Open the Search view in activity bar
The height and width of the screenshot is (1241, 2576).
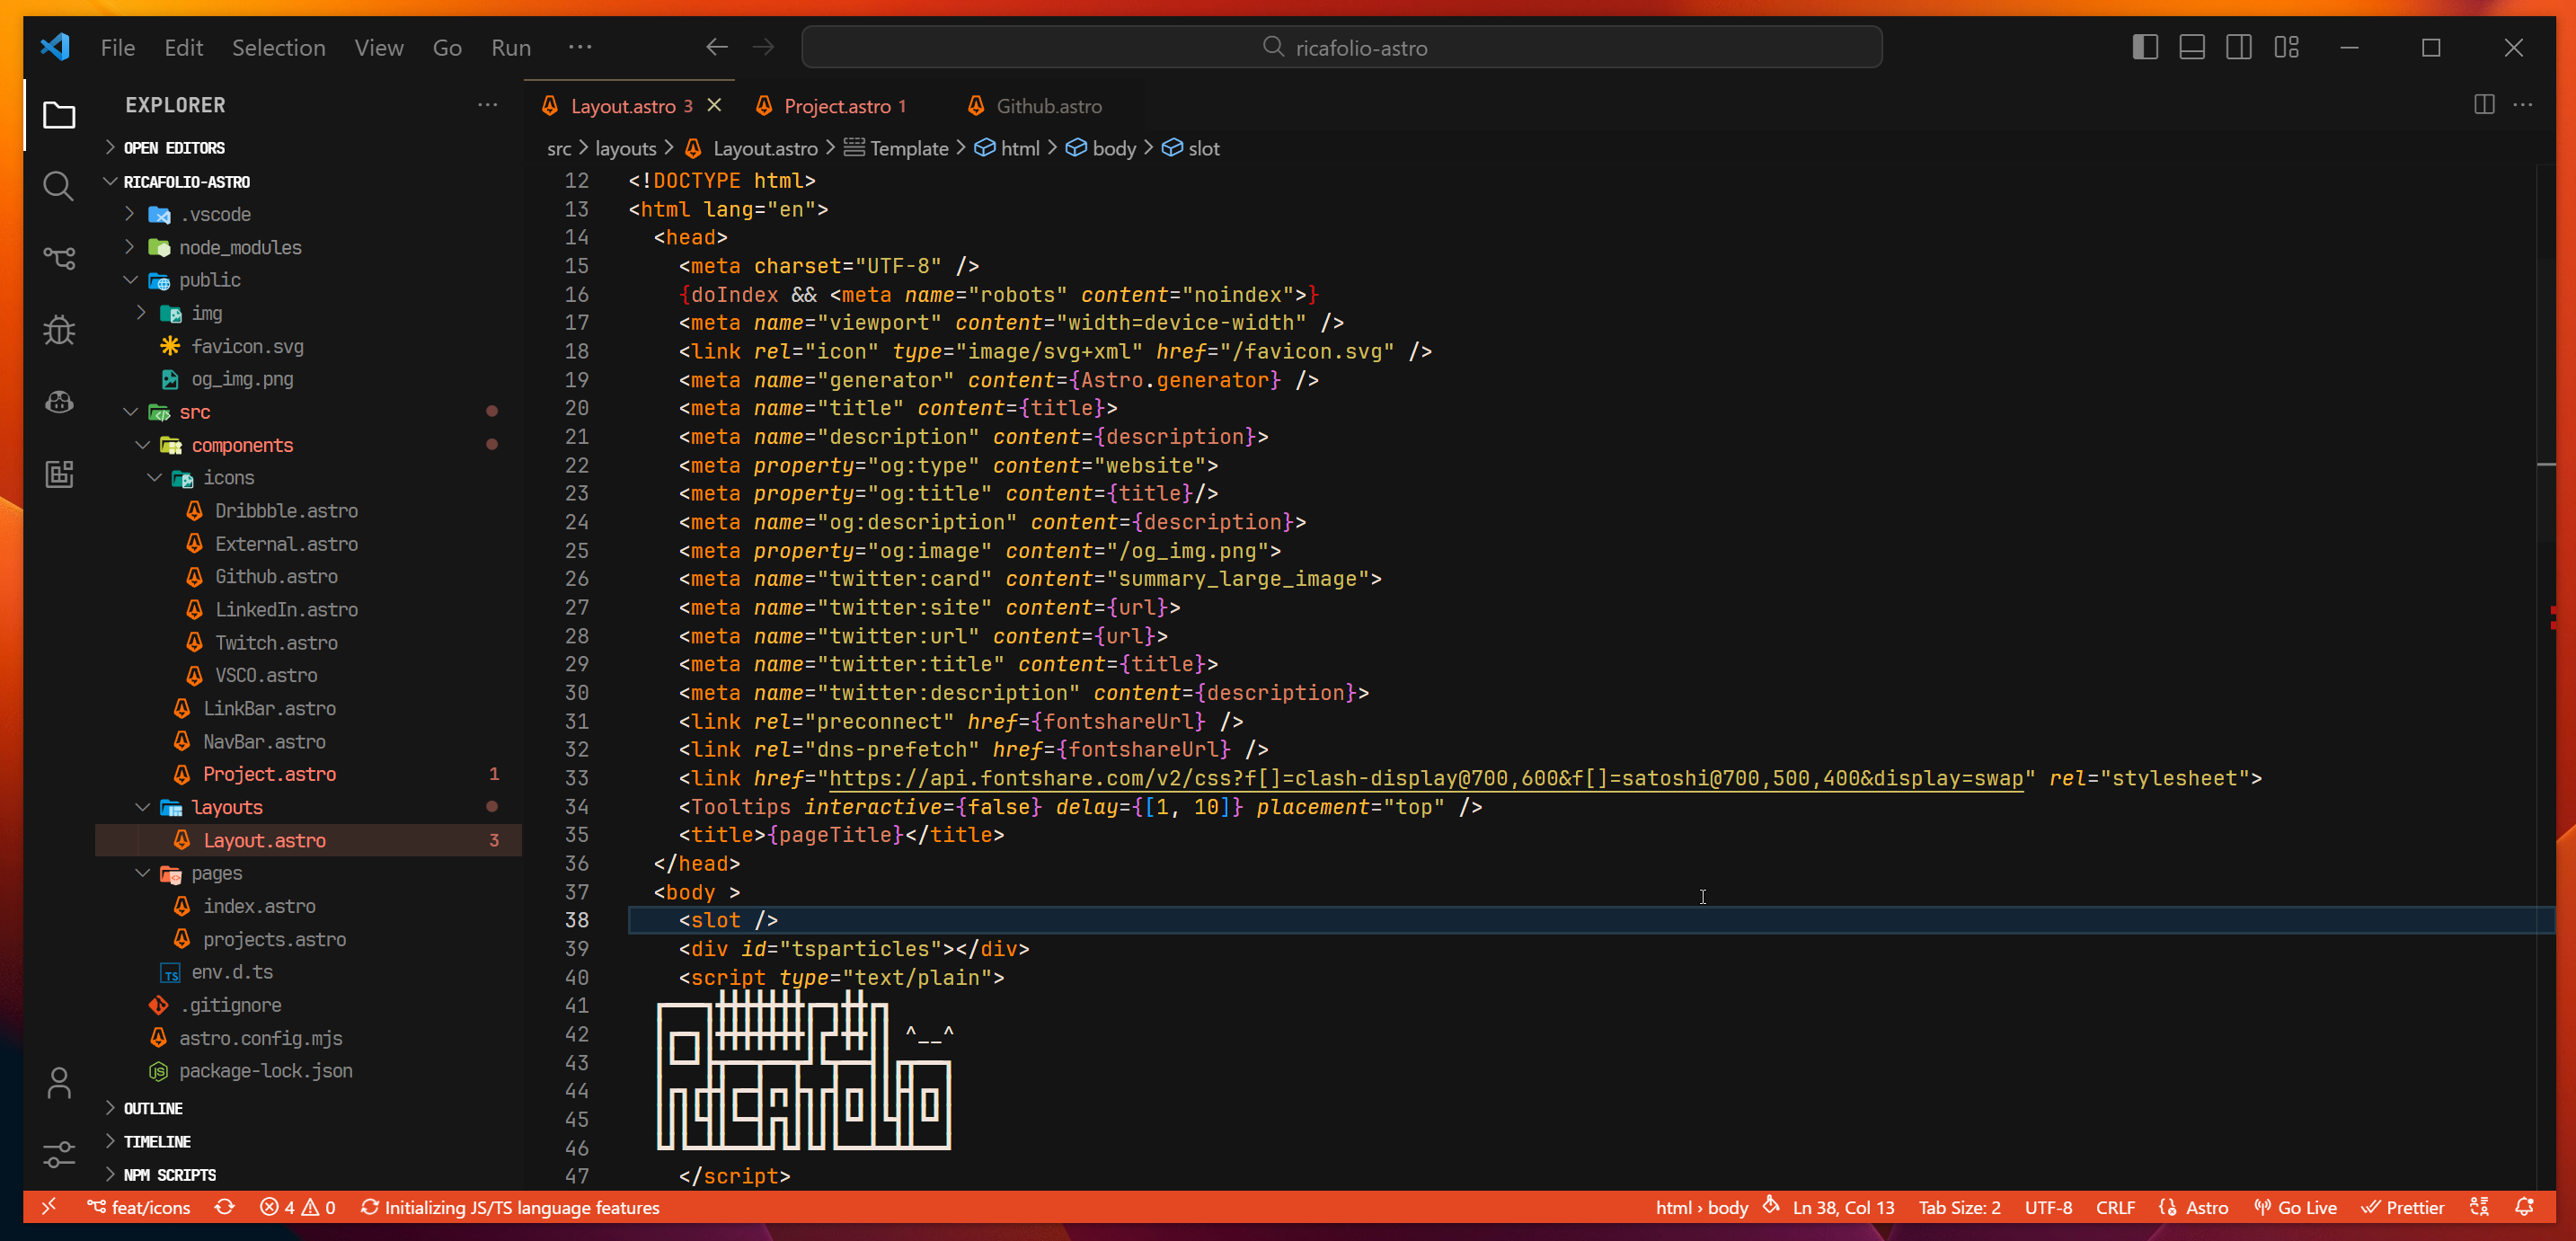click(58, 186)
